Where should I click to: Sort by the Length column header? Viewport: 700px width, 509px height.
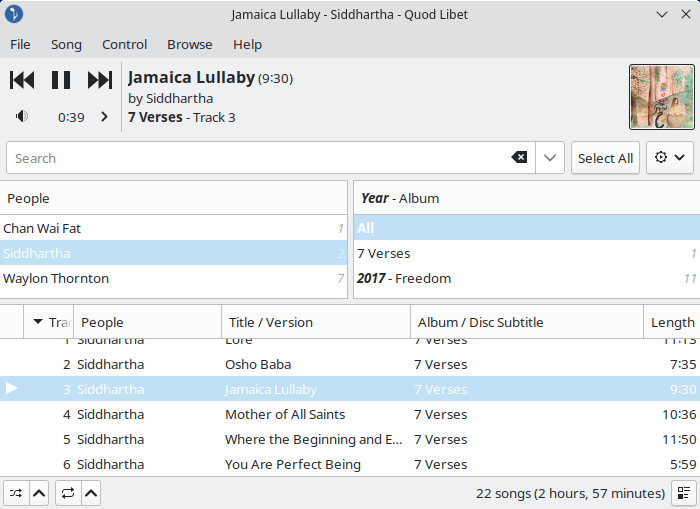click(672, 322)
